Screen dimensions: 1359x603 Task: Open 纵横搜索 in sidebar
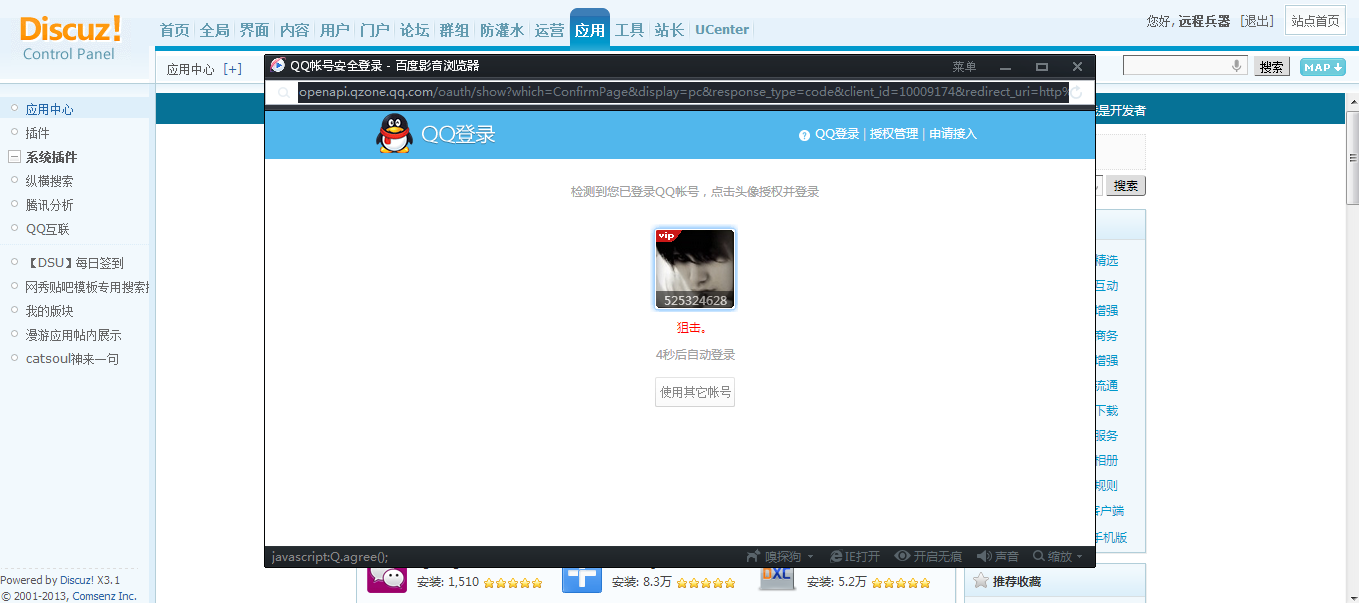click(x=49, y=181)
